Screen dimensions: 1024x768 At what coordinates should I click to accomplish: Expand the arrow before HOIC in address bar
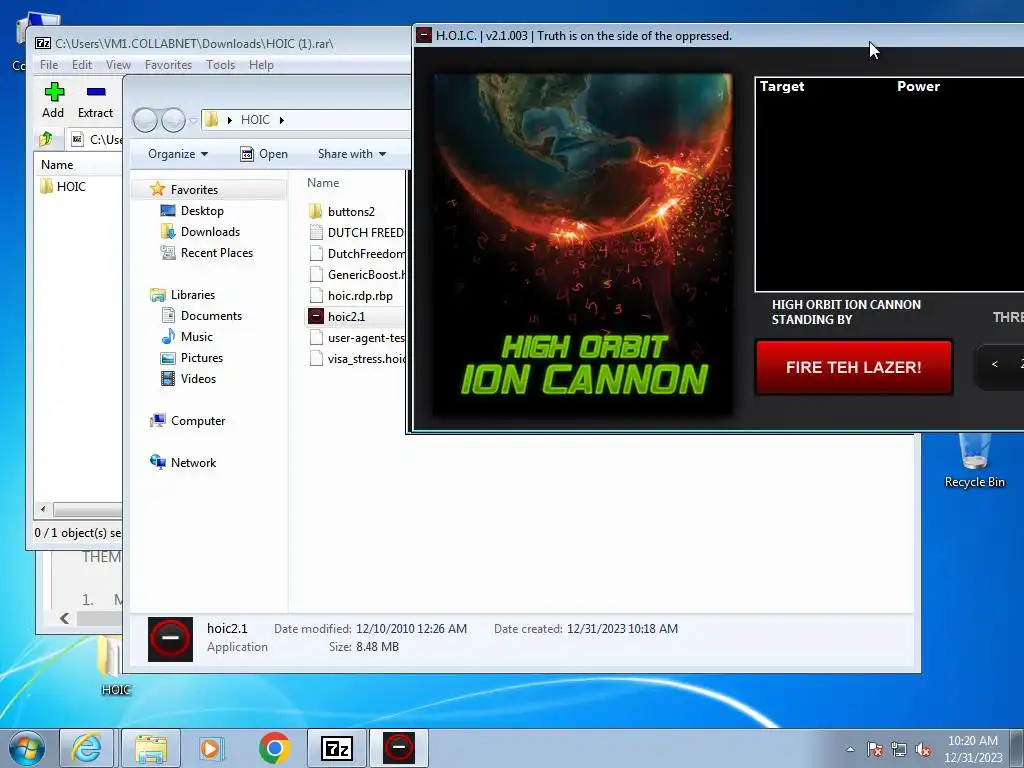229,120
